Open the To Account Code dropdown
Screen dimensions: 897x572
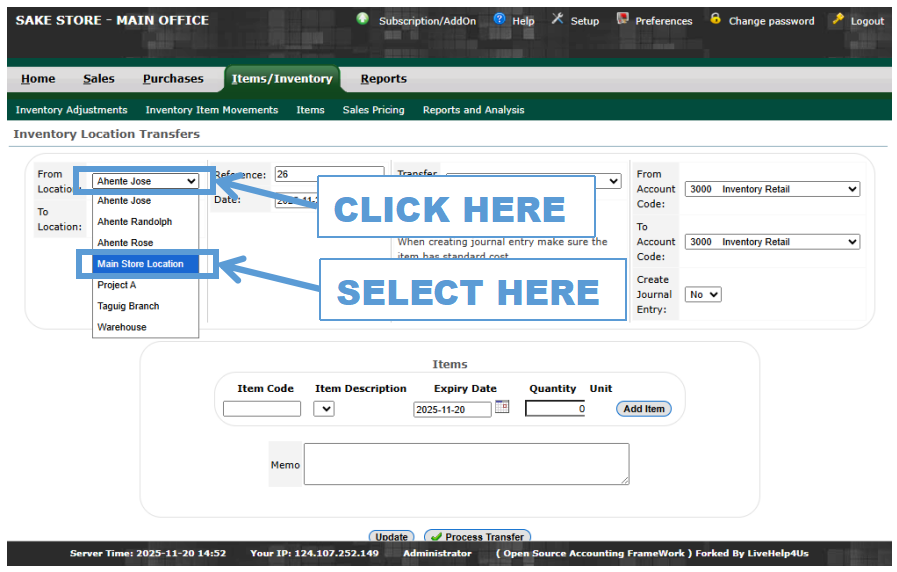tap(771, 242)
